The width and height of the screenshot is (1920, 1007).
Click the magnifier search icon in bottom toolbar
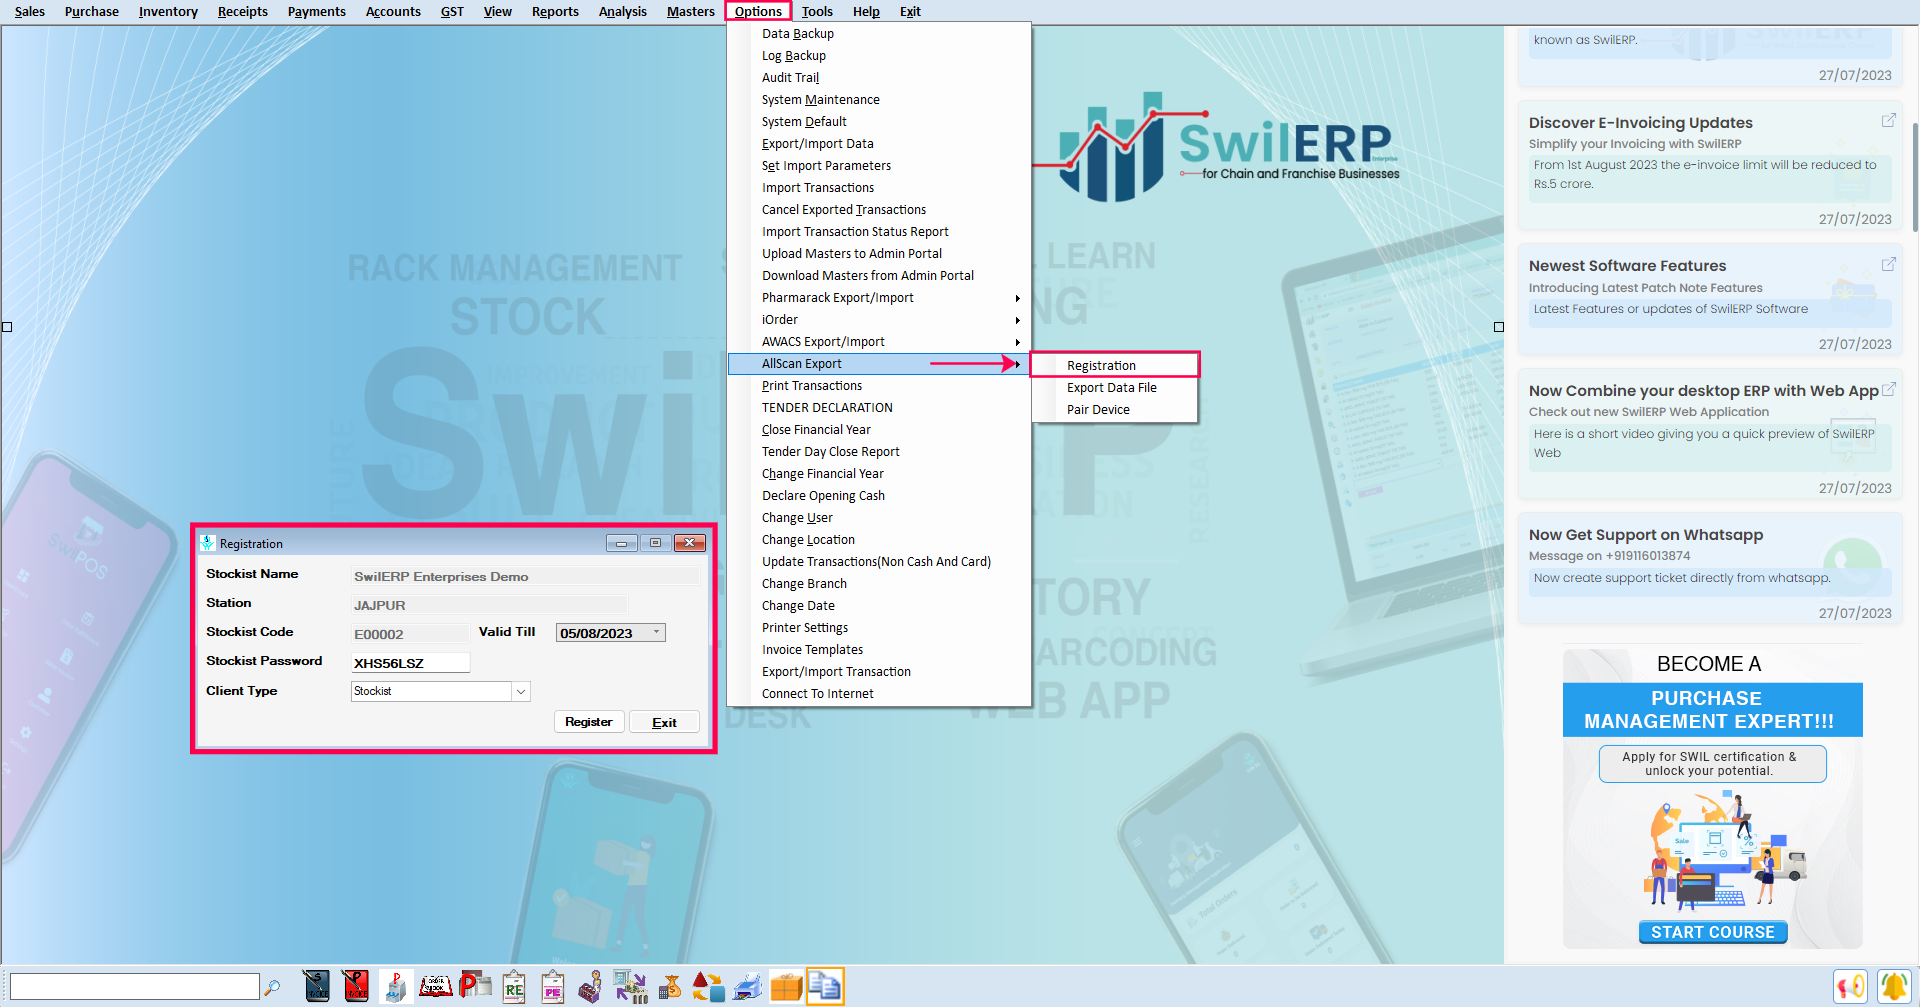[272, 987]
